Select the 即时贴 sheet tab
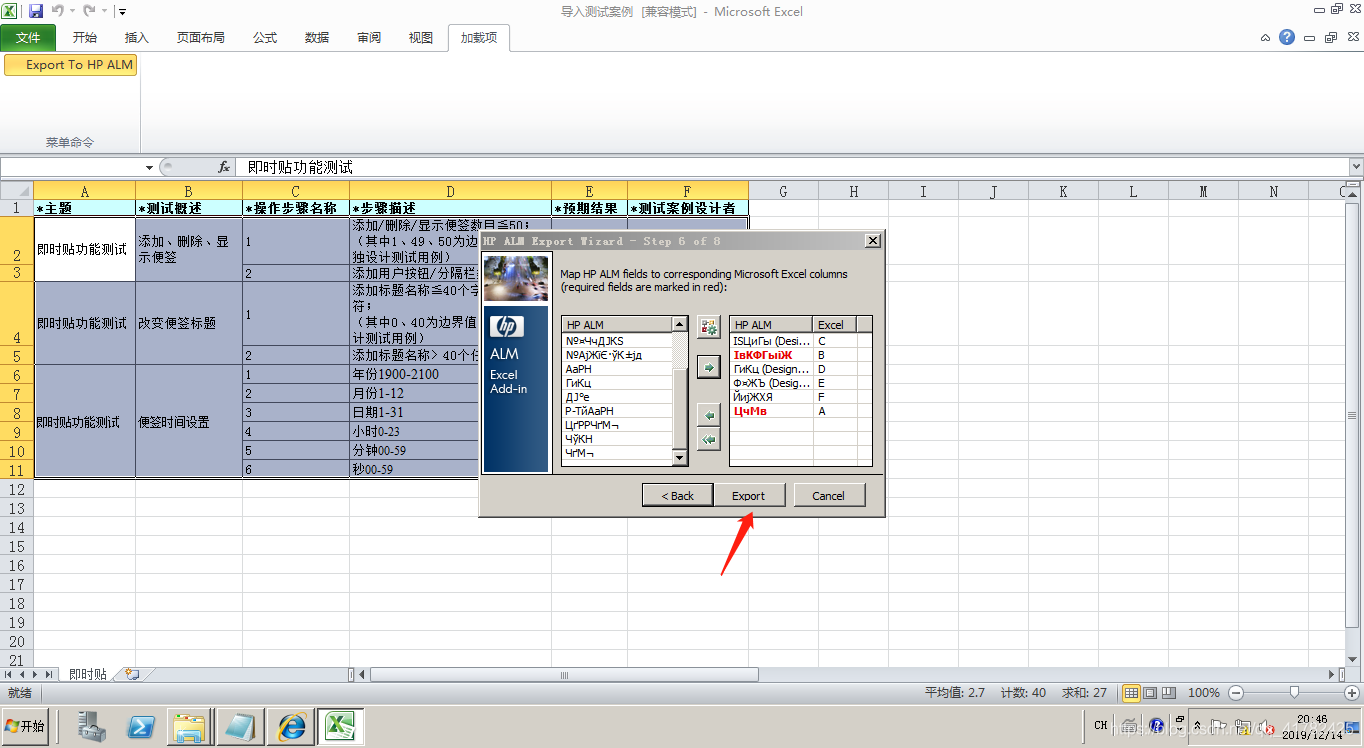The height and width of the screenshot is (748, 1364). [88, 675]
